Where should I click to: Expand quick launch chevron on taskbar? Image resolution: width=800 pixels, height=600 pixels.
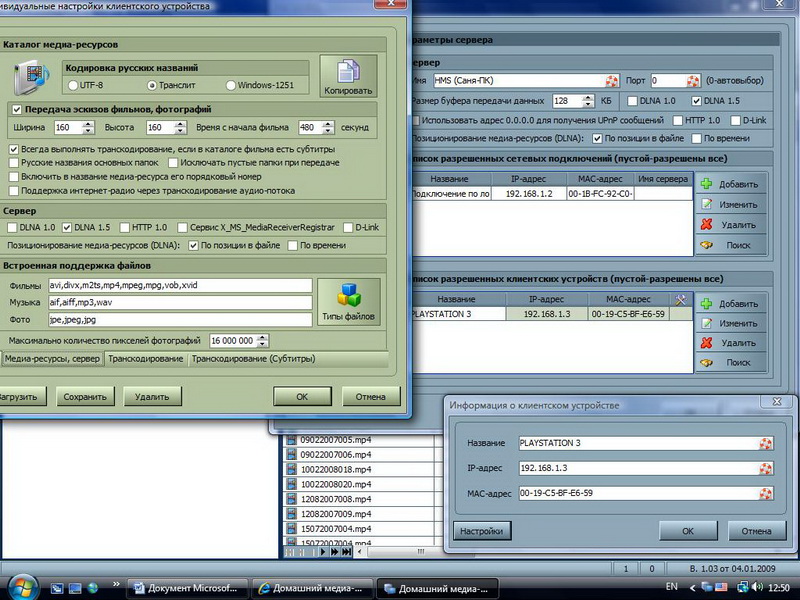[x=116, y=584]
